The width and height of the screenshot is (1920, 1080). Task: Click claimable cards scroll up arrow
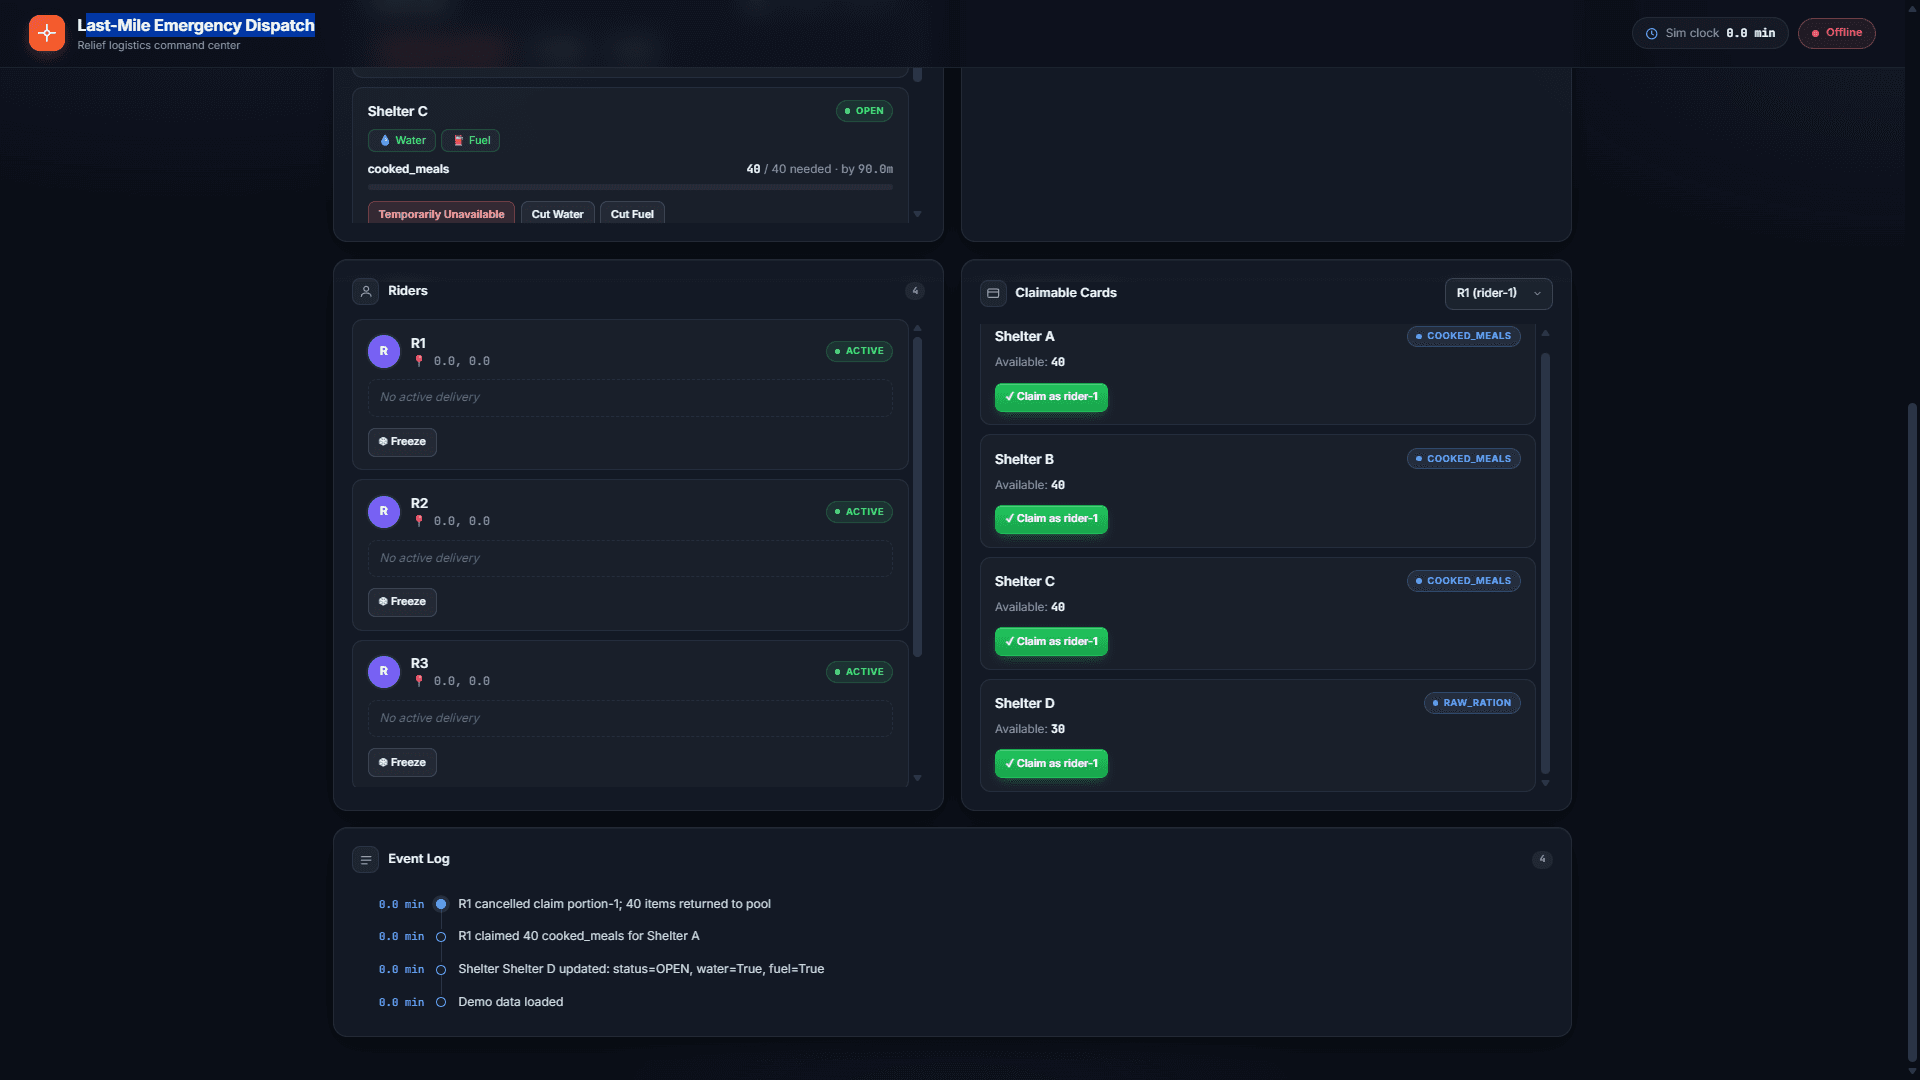click(1545, 333)
